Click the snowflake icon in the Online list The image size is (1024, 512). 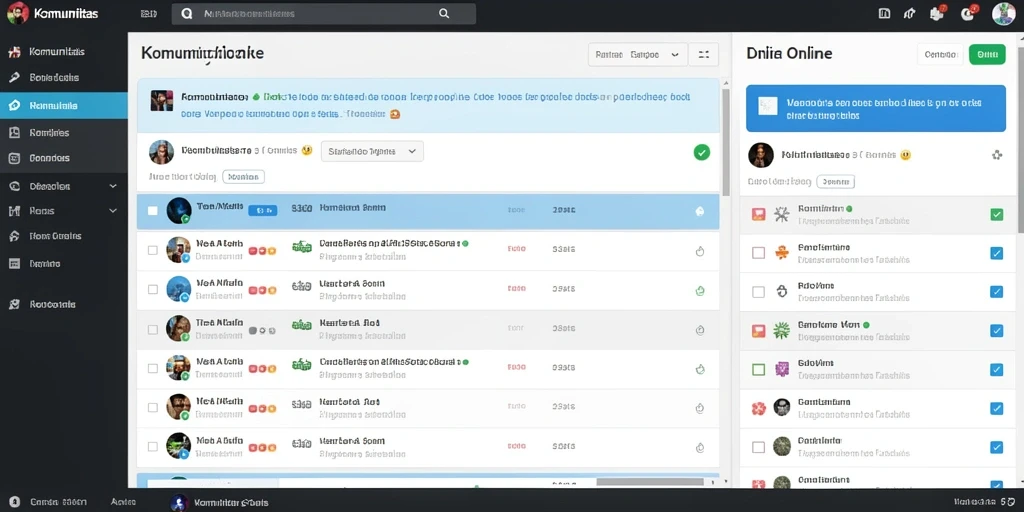click(782, 214)
